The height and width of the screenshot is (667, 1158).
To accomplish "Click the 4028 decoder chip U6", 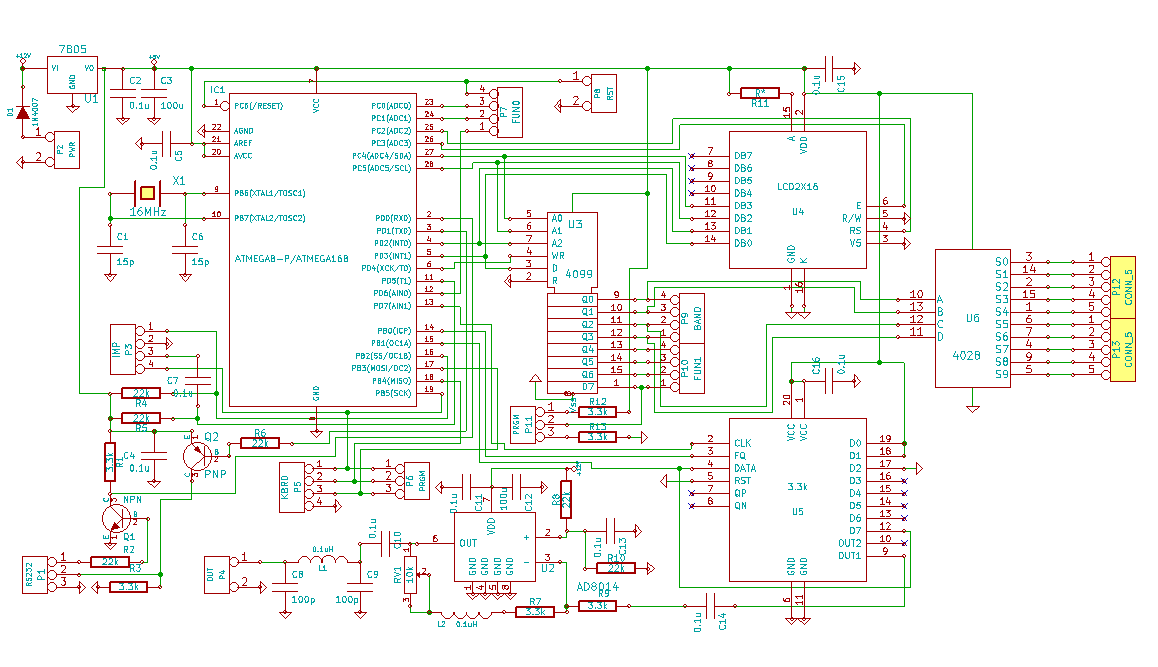I will tap(972, 318).
